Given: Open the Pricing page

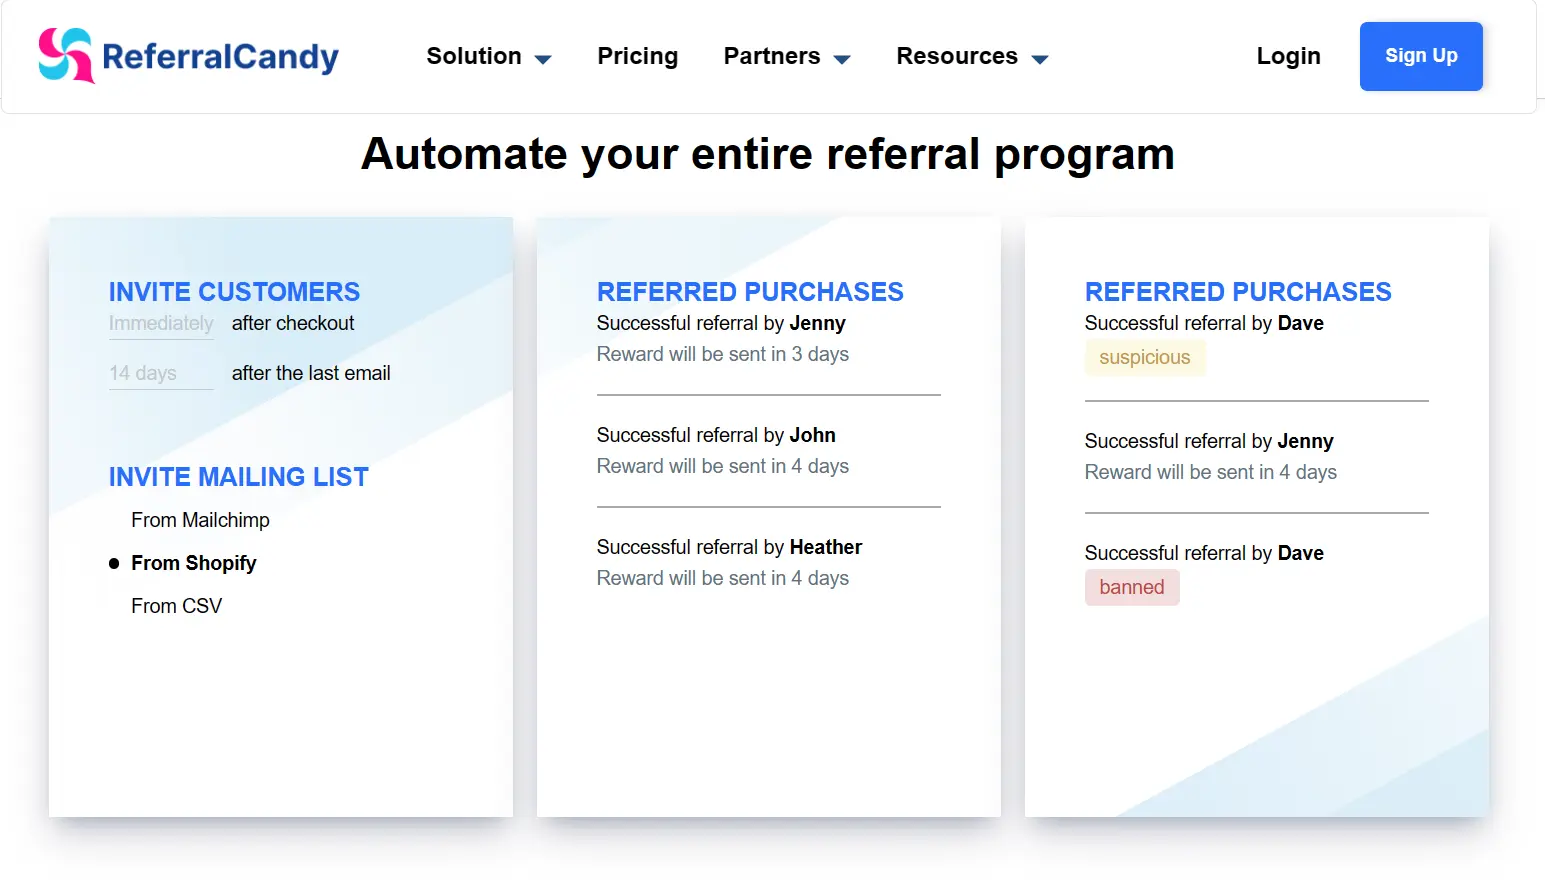Looking at the screenshot, I should pos(638,56).
